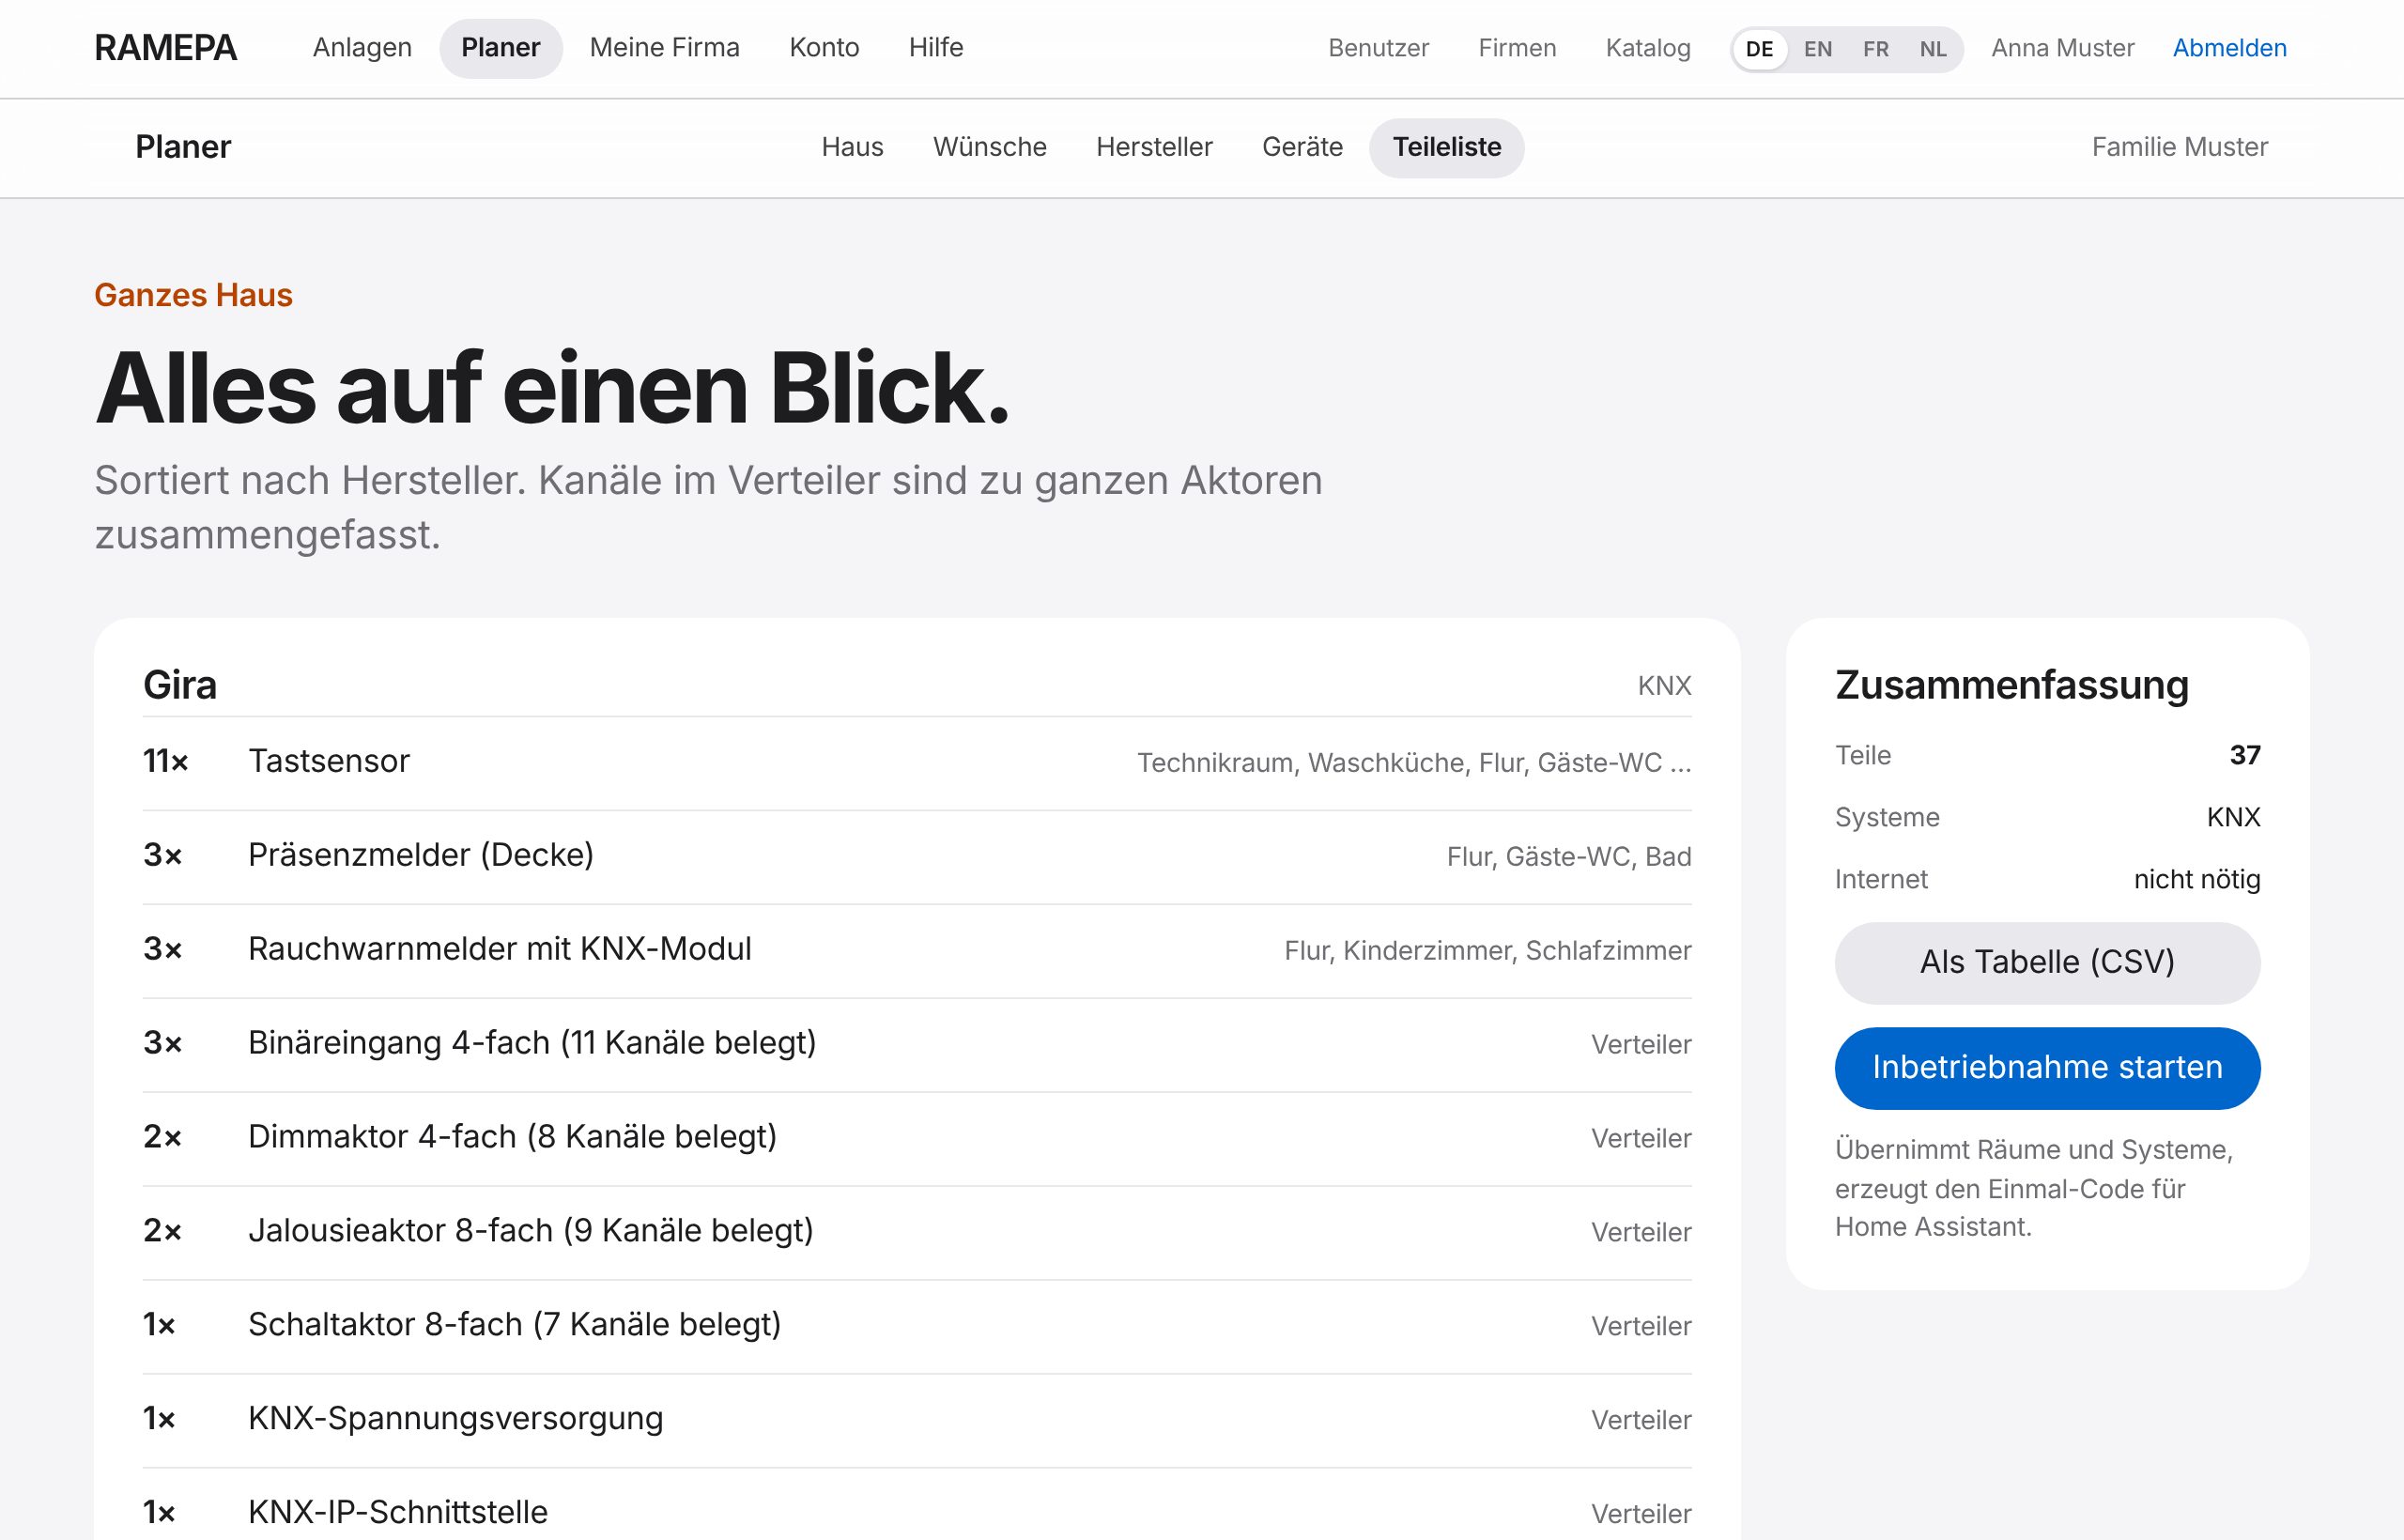
Task: Open Firmen admin link
Action: [x=1517, y=48]
